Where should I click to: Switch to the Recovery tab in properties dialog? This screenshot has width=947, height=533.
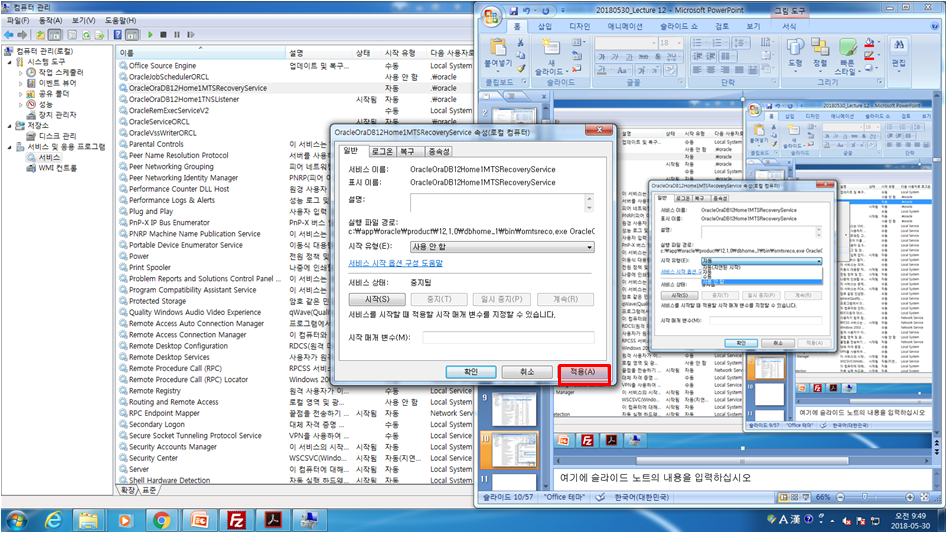click(408, 152)
